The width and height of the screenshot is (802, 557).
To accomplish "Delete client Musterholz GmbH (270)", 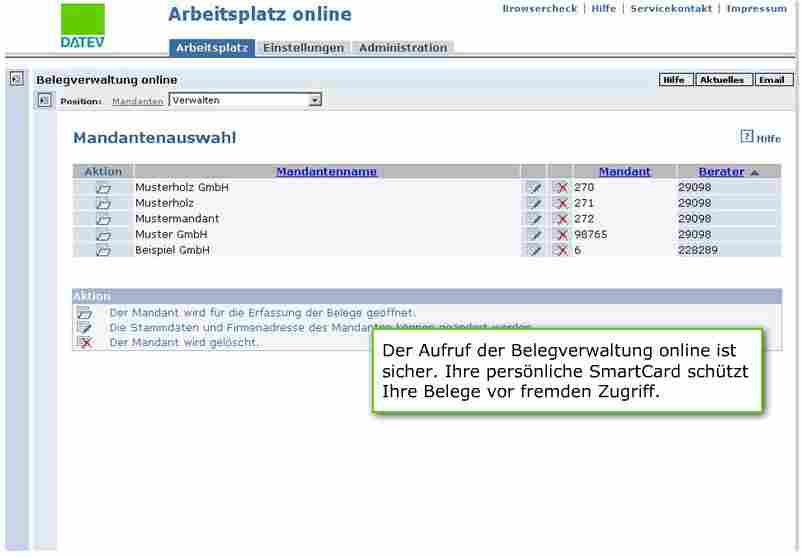I will [x=562, y=188].
